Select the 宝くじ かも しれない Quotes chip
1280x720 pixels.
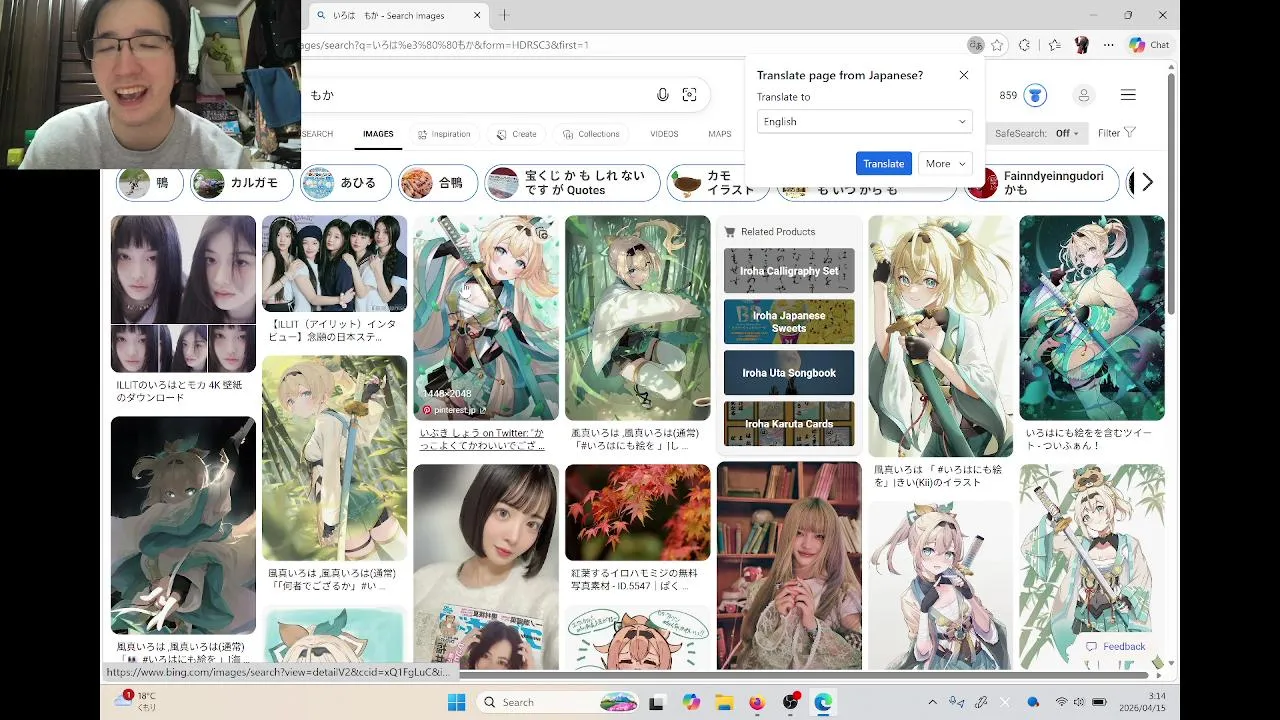[572, 183]
